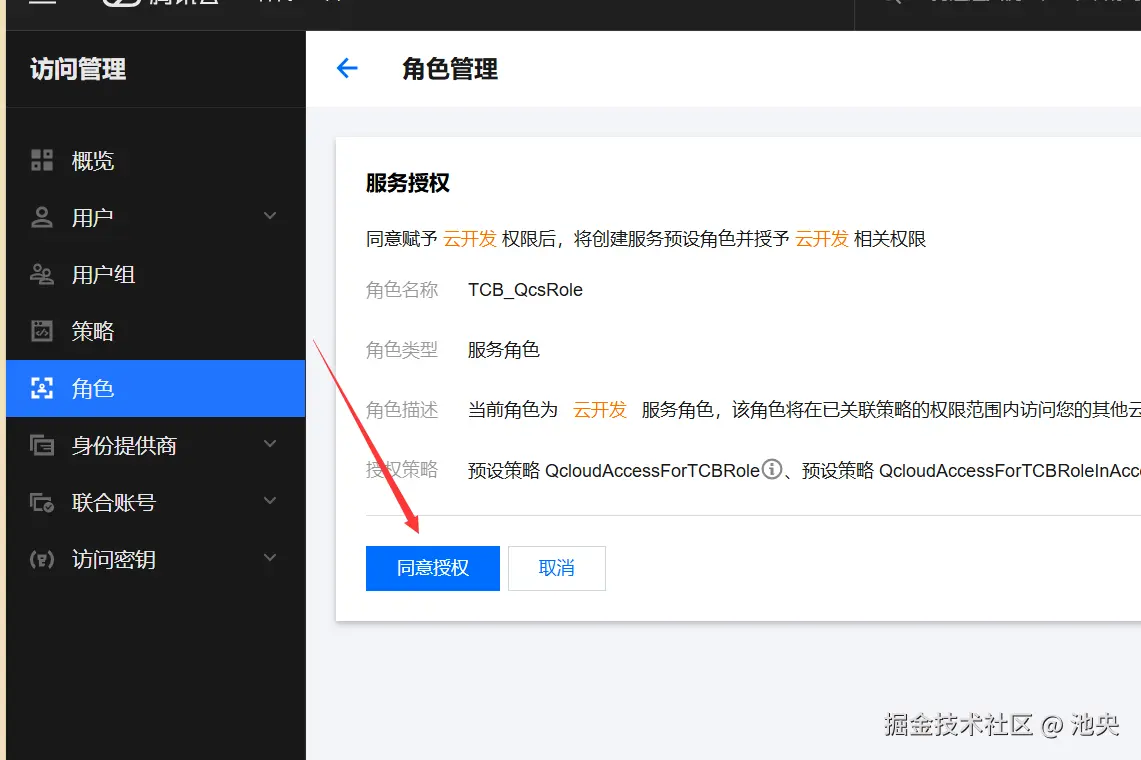This screenshot has height=760, width=1141.
Task: Open the 策略 menu item
Action: (x=156, y=331)
